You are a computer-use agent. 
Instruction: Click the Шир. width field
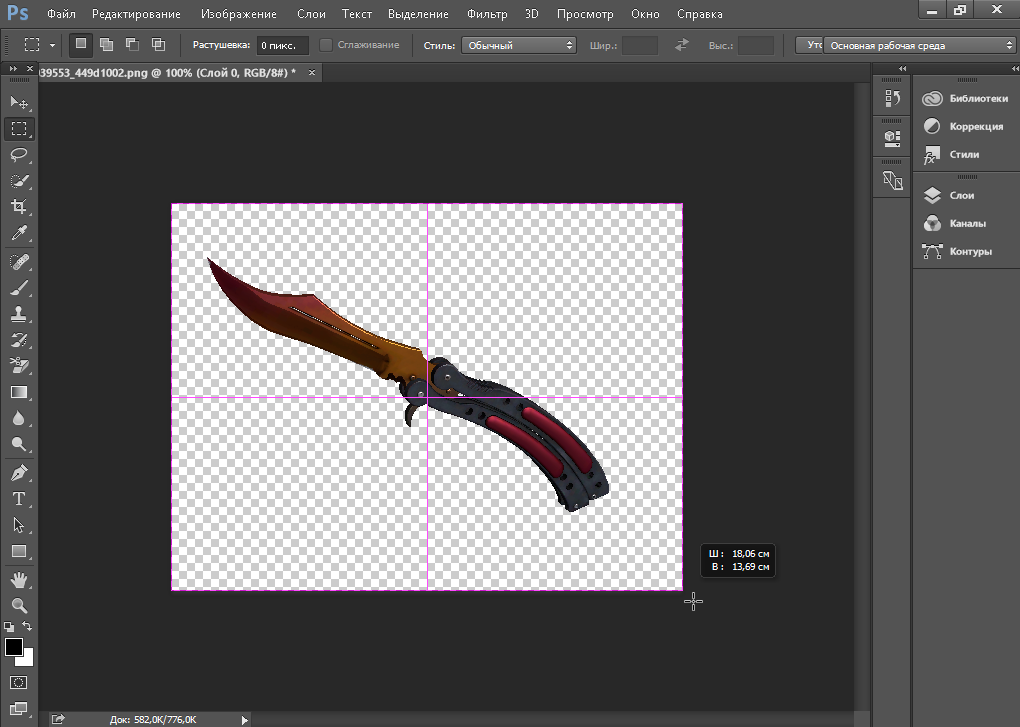point(639,45)
